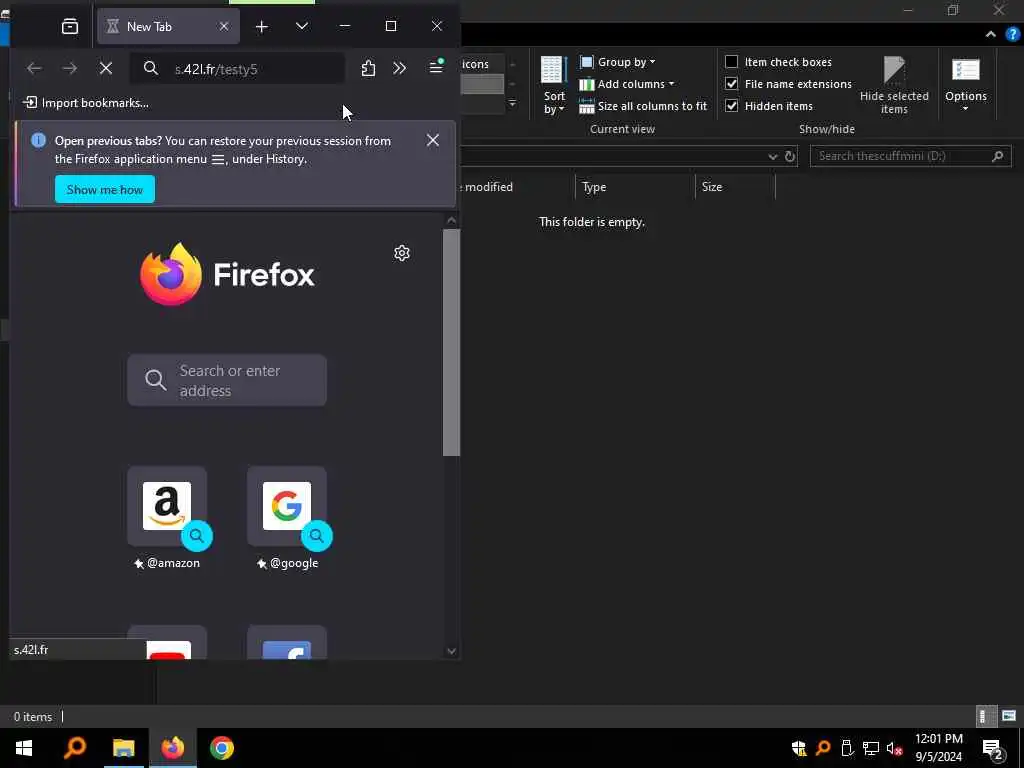
Task: Click the search magnifier in address bar
Action: coord(151,68)
